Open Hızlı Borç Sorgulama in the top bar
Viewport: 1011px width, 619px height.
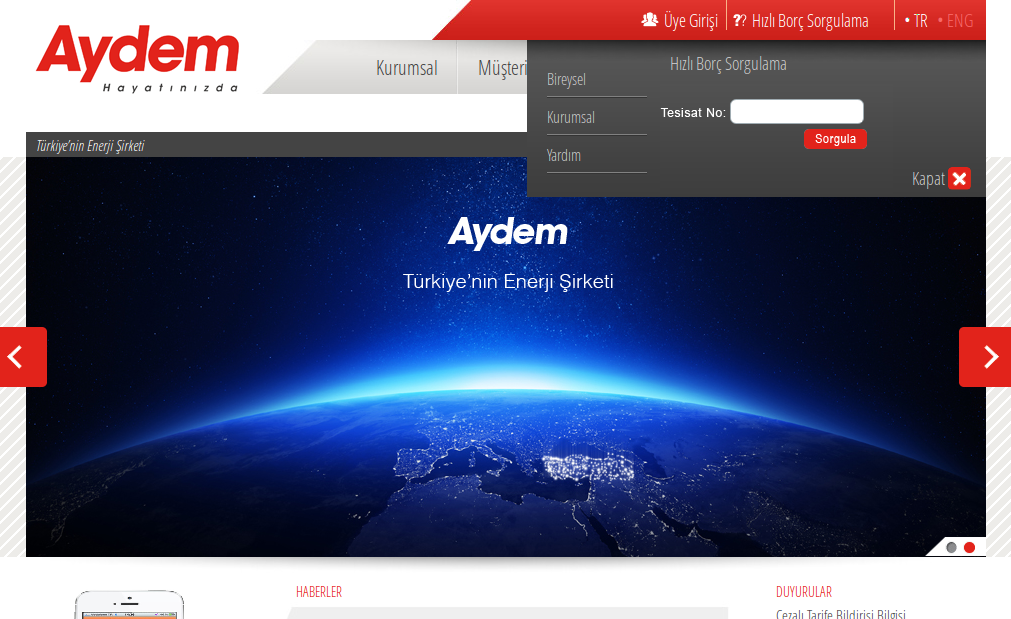point(810,21)
